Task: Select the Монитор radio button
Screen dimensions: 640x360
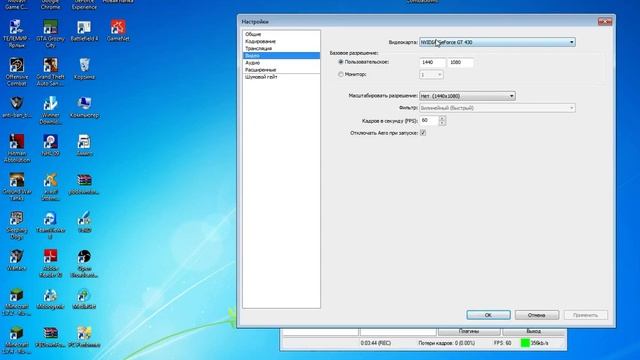Action: tap(341, 74)
